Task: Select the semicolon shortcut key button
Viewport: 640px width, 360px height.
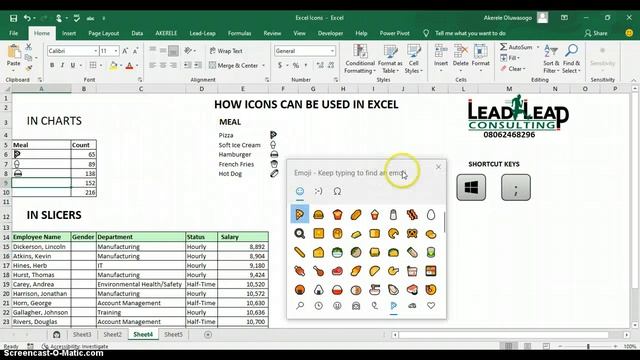Action: tap(516, 187)
